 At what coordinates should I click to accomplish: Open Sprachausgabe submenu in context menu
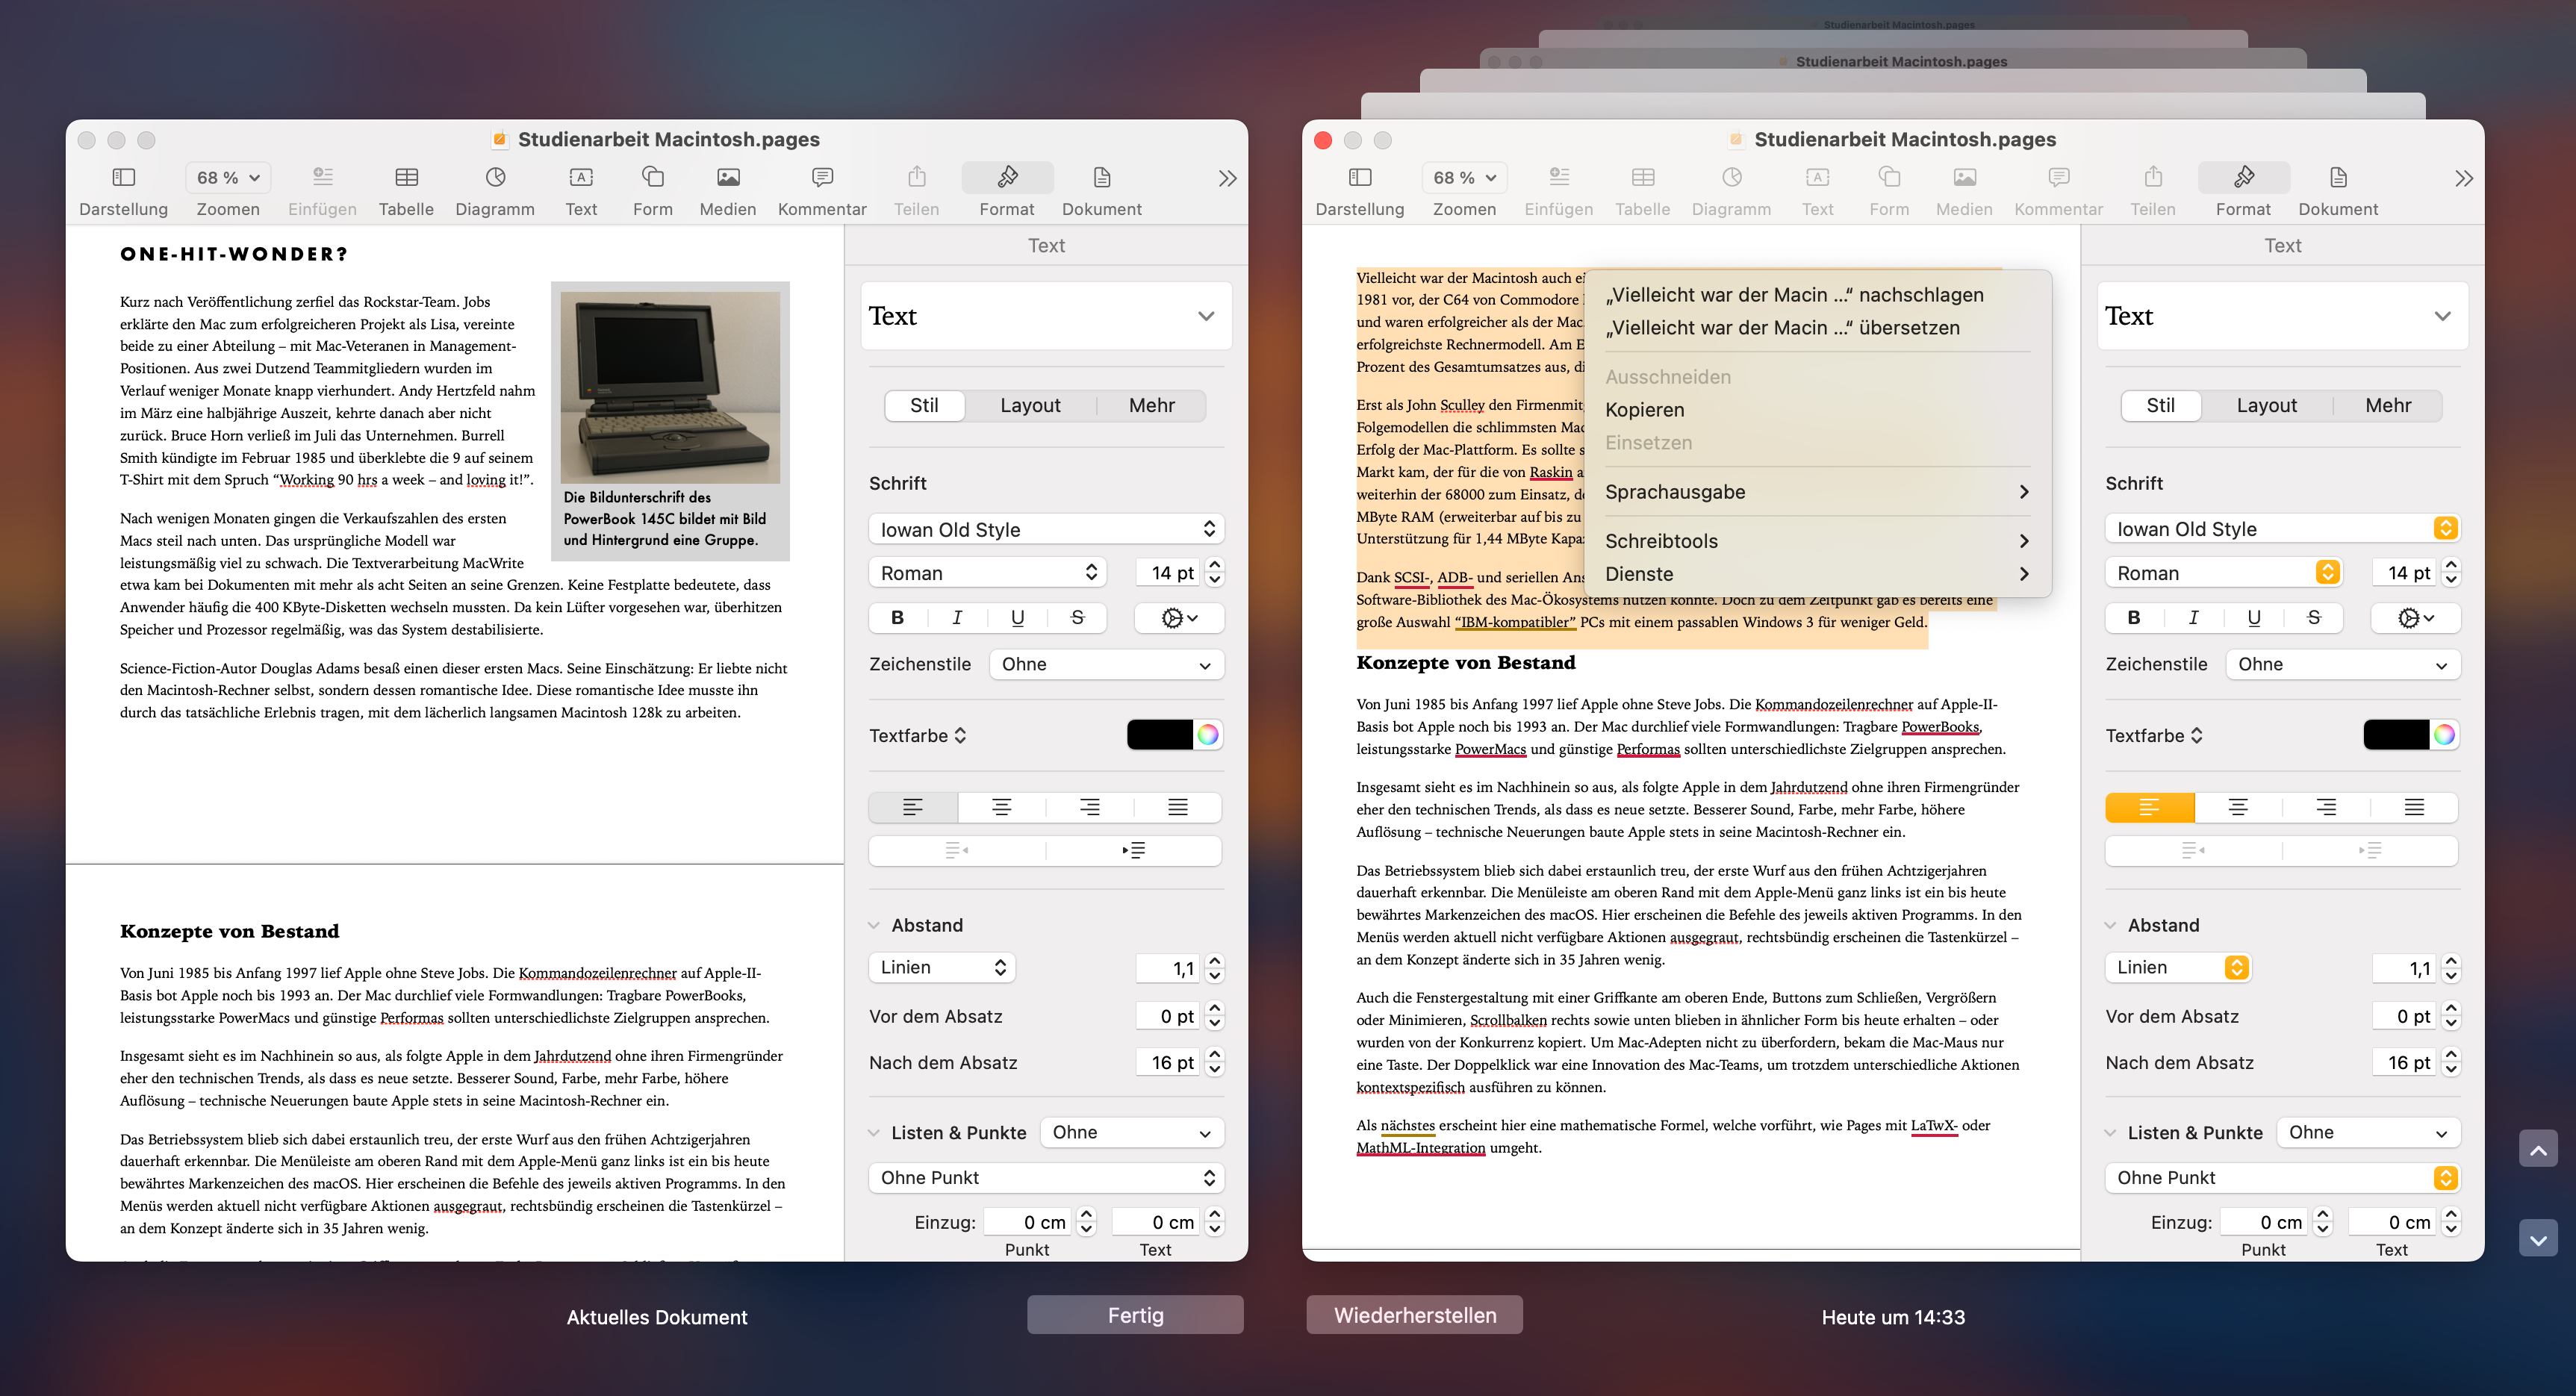tap(1817, 492)
